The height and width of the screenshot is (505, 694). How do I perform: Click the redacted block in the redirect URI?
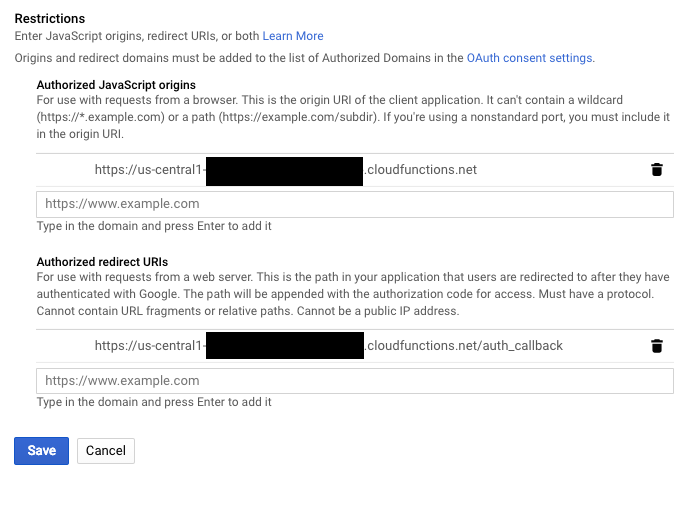click(x=284, y=346)
